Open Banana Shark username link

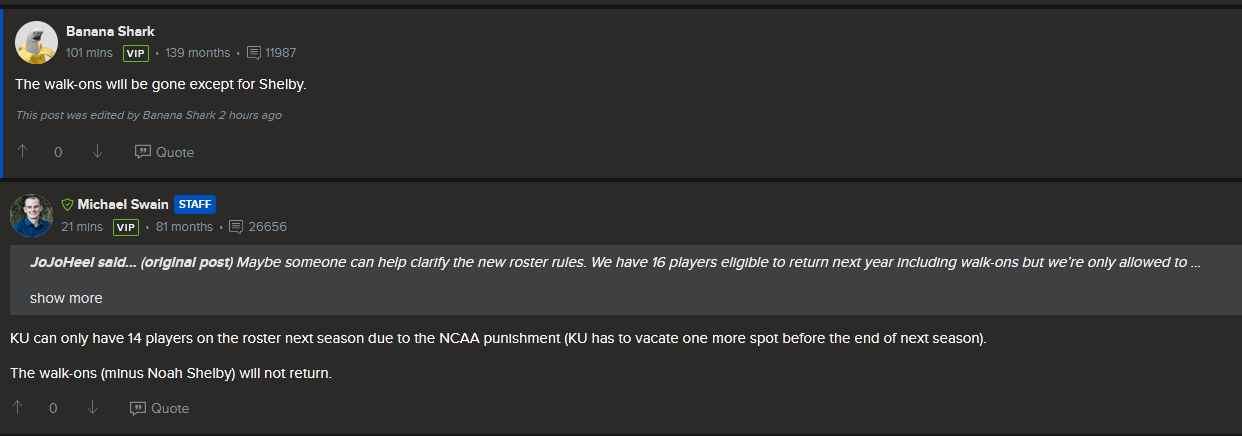(x=110, y=32)
